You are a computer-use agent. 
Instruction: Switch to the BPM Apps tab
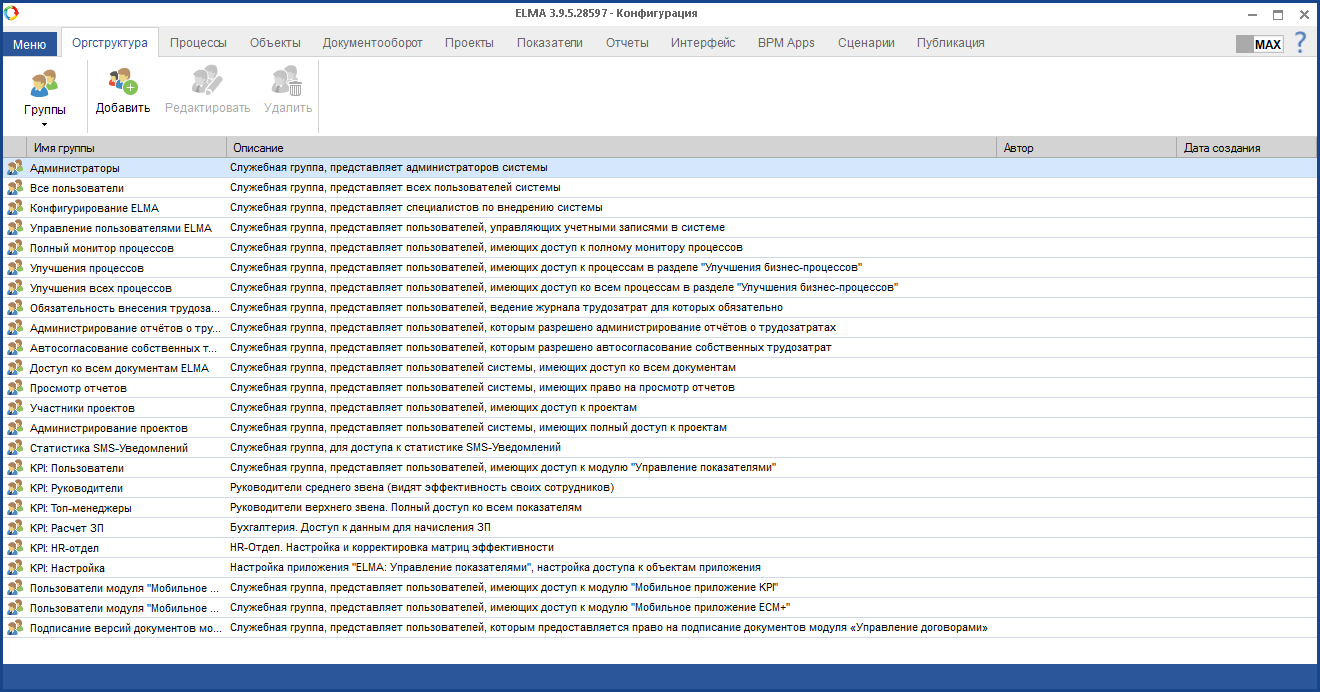(786, 43)
